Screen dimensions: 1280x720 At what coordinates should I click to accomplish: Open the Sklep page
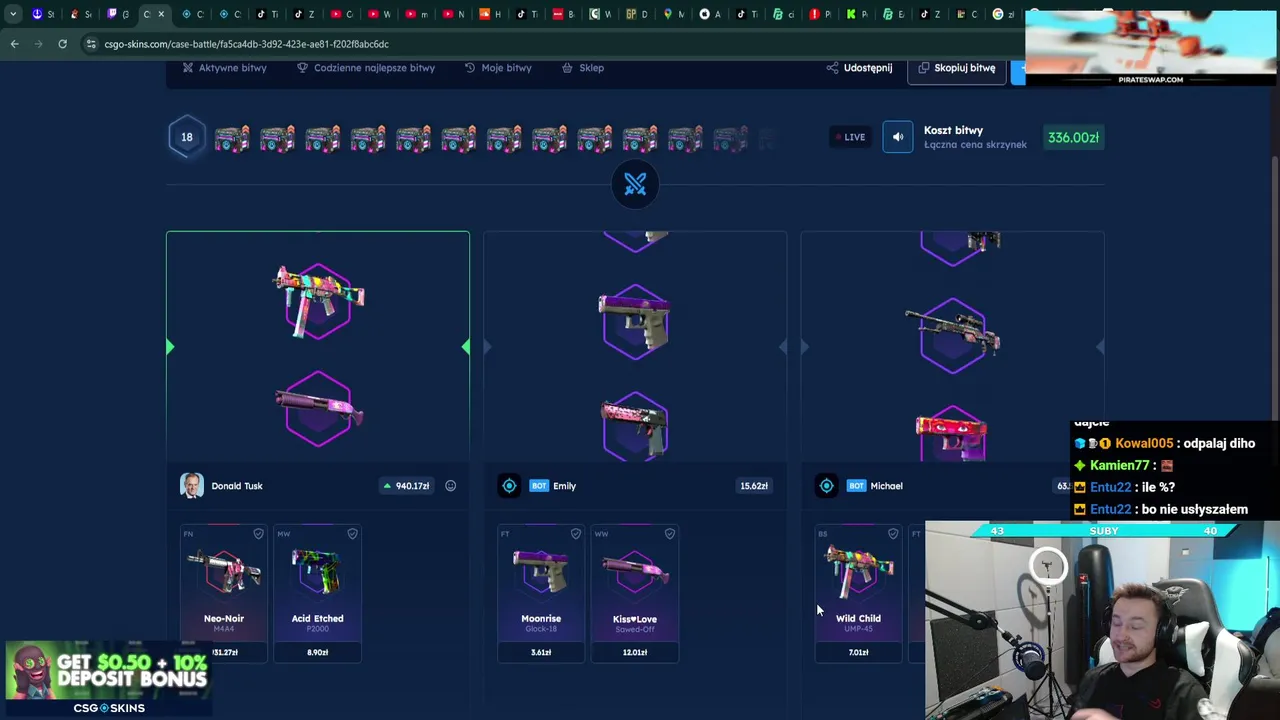click(x=583, y=68)
